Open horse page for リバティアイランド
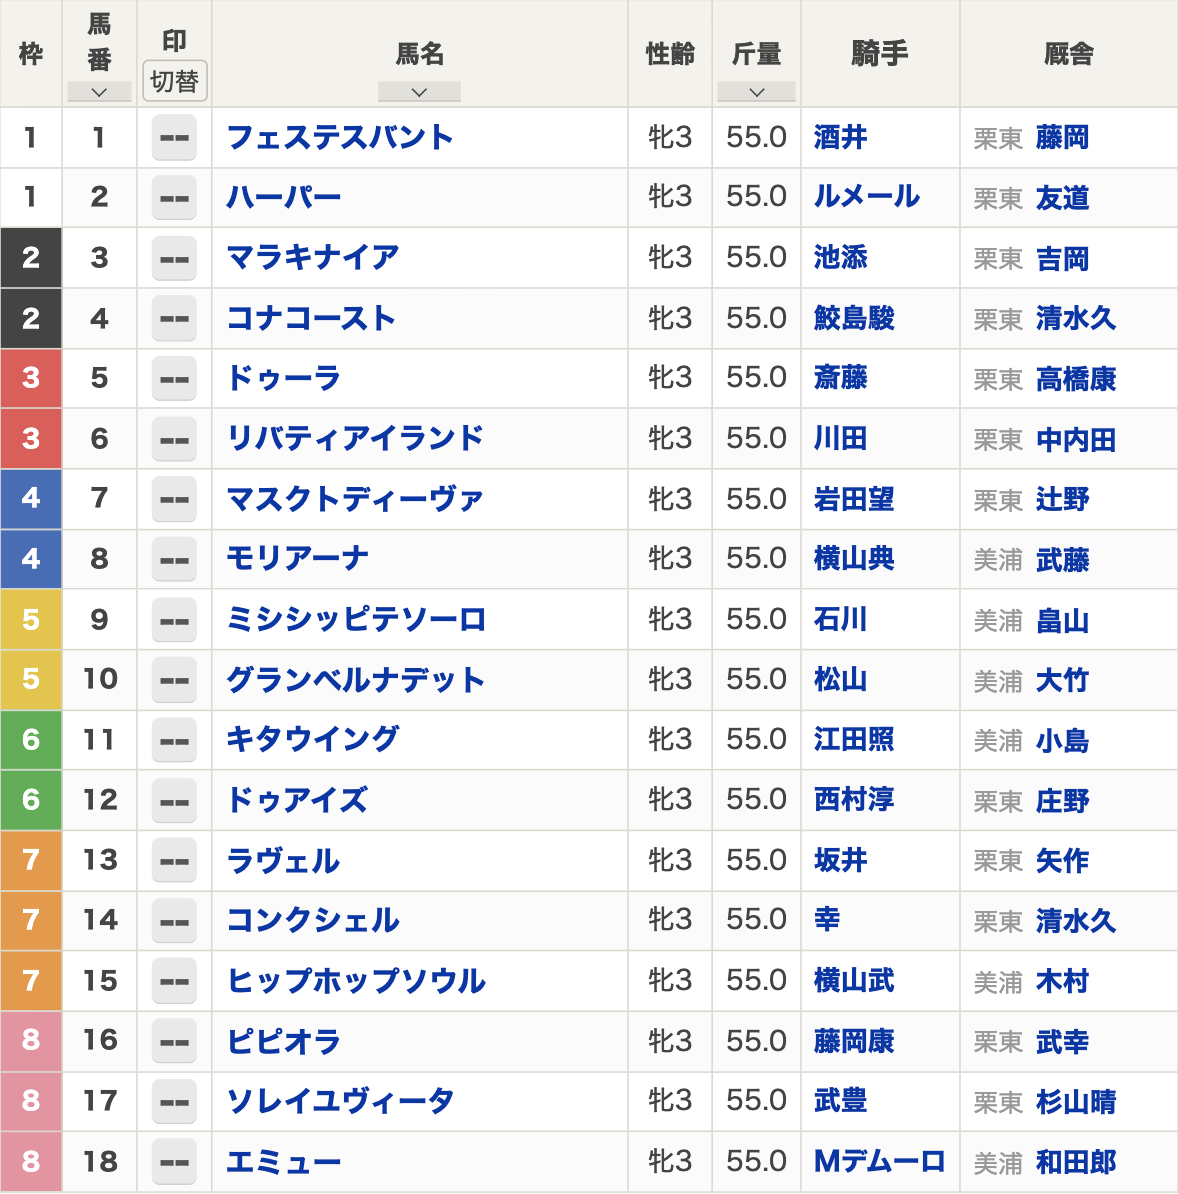This screenshot has height=1194, width=1178. tap(355, 439)
